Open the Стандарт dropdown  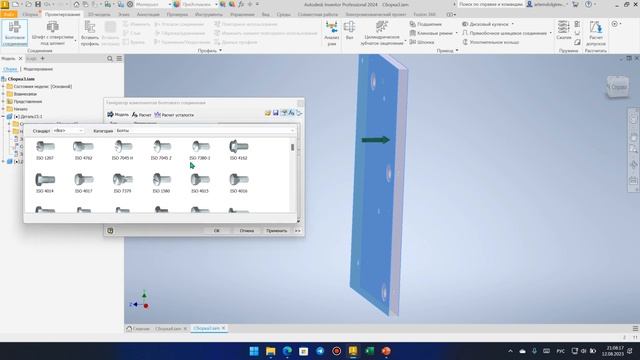pyautogui.click(x=68, y=131)
